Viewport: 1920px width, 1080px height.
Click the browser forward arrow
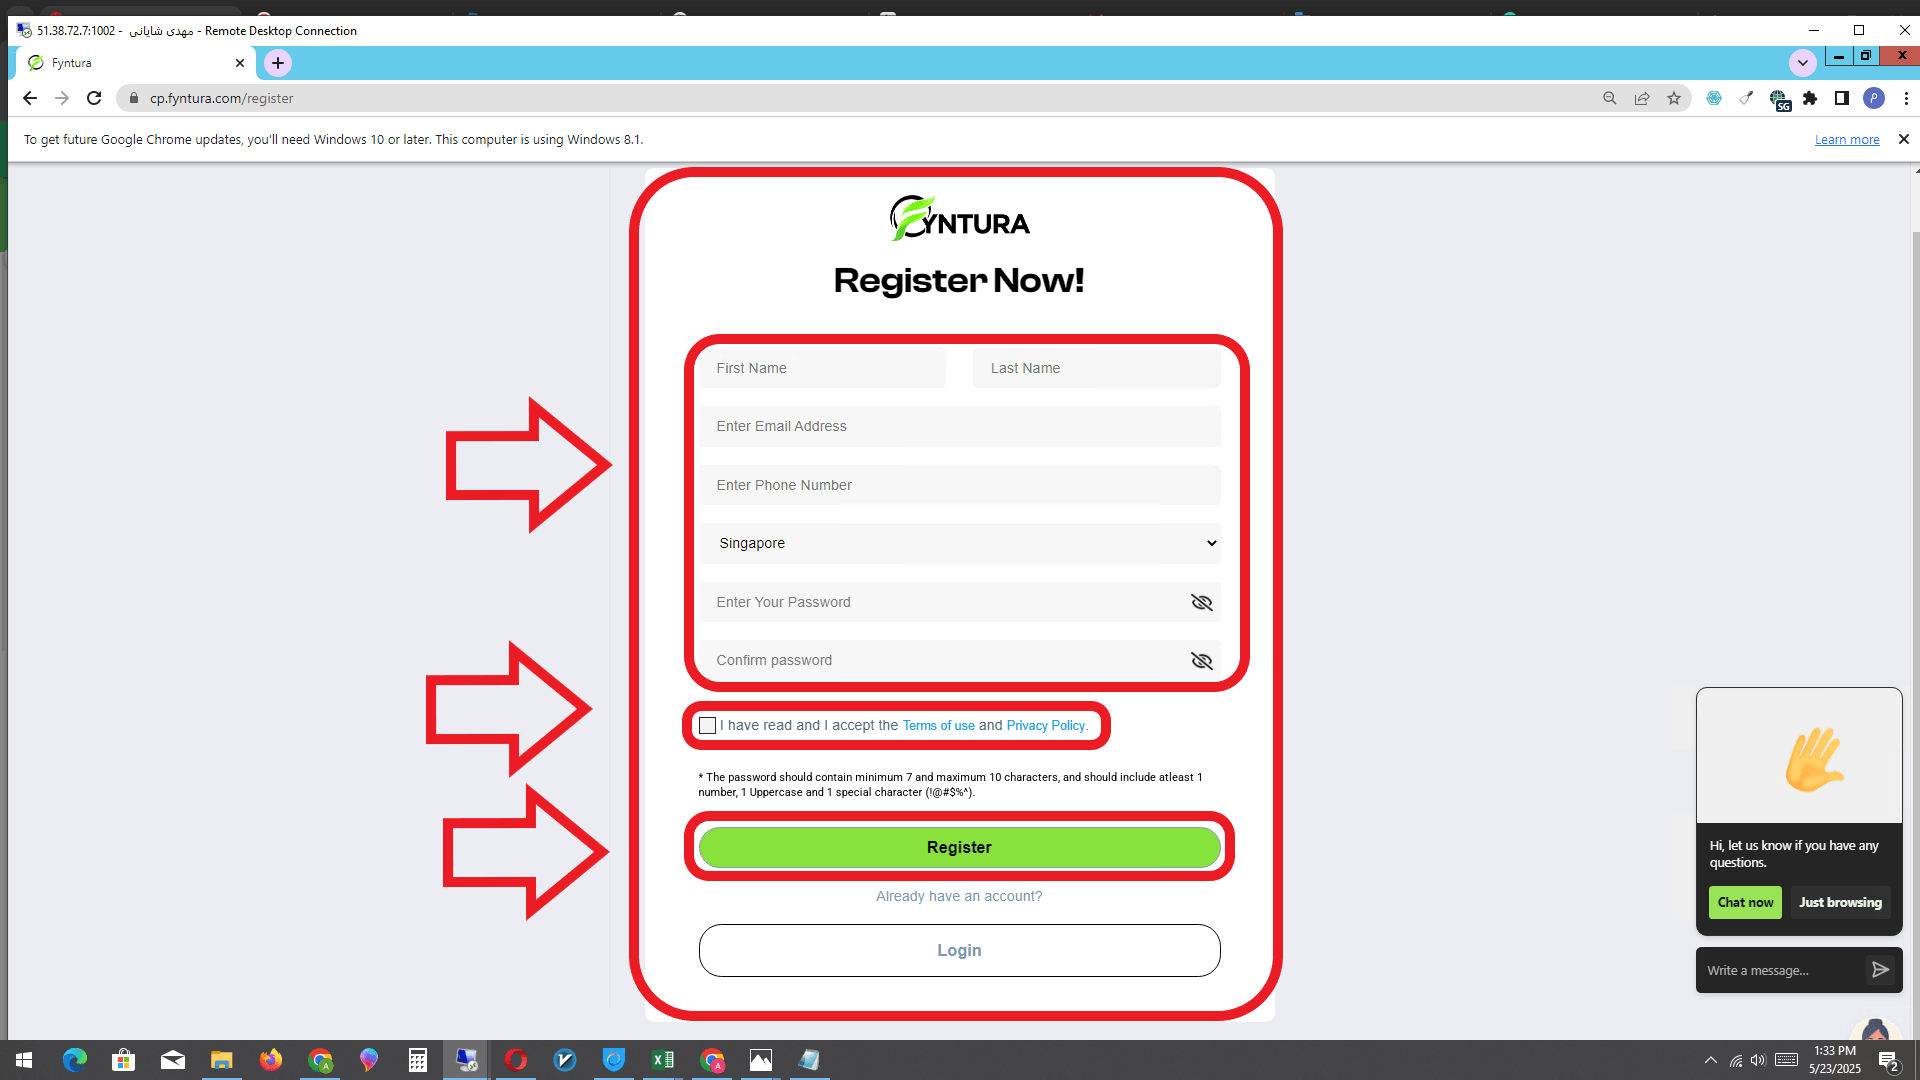62,98
